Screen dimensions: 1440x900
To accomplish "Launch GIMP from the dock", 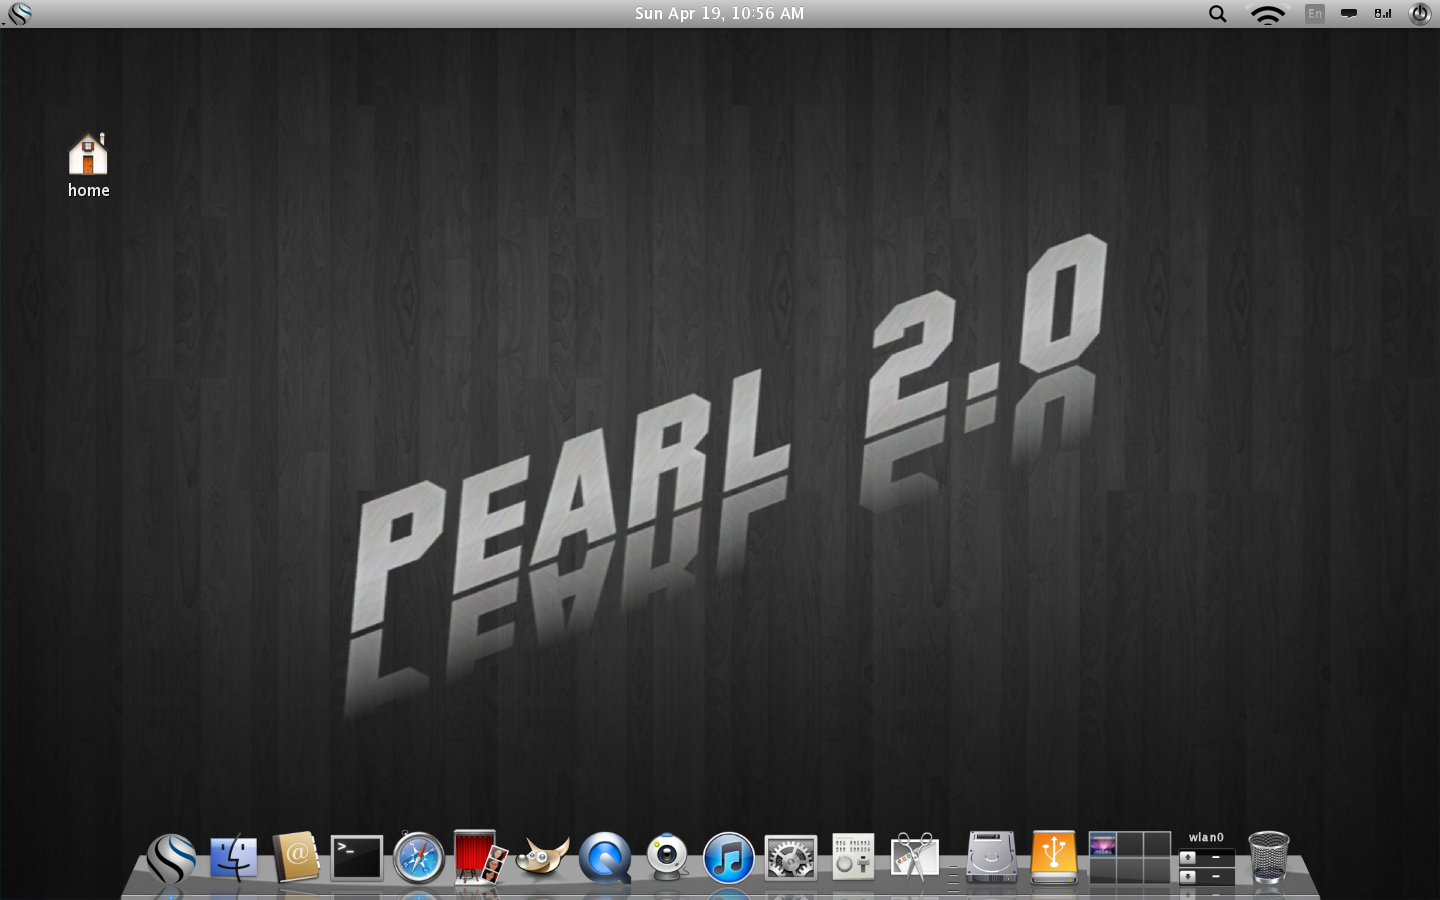I will (x=542, y=858).
